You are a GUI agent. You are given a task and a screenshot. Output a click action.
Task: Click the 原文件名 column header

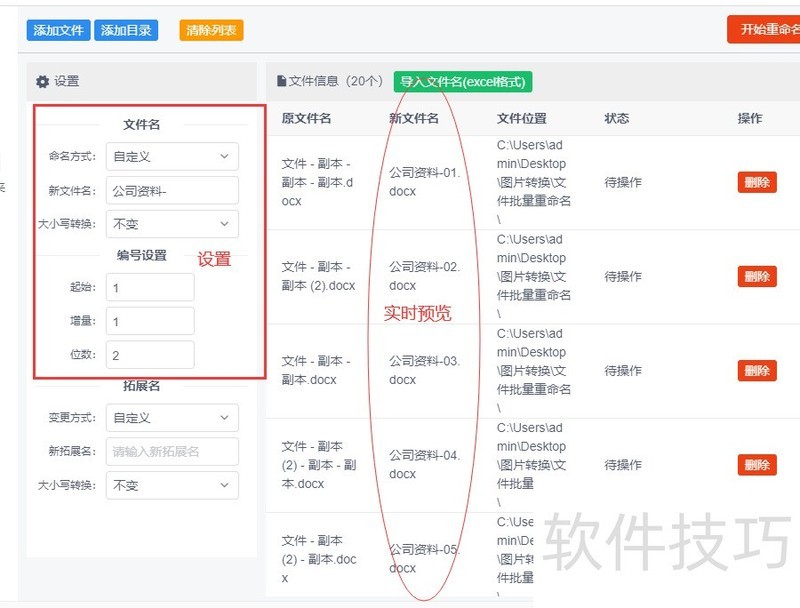click(x=306, y=118)
